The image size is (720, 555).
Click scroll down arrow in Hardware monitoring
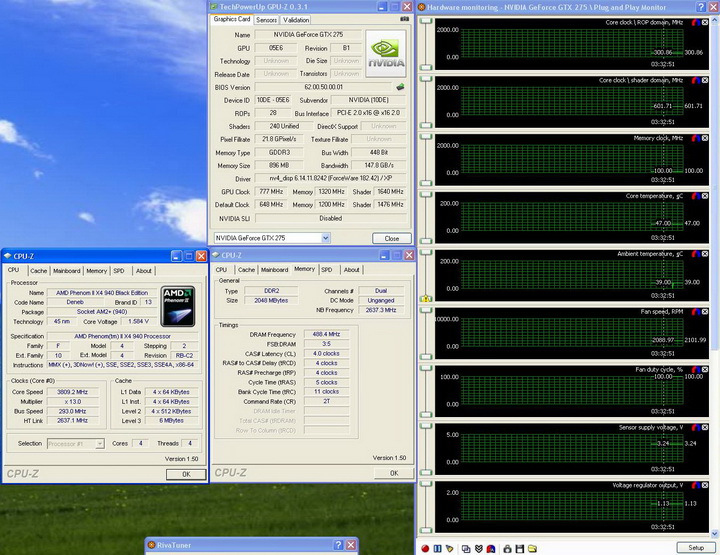click(x=714, y=533)
